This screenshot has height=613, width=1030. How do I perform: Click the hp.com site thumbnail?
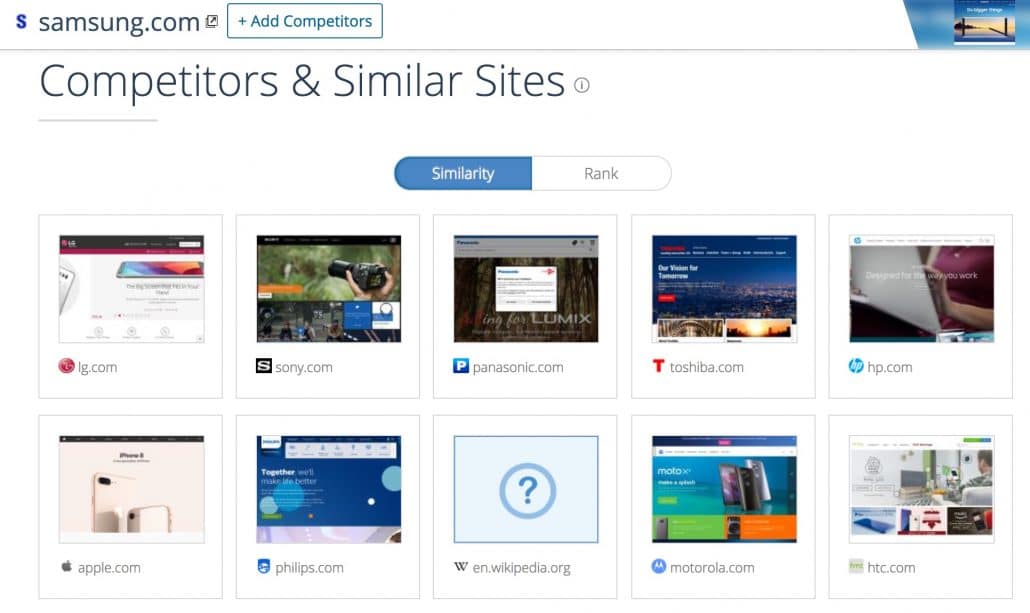click(x=921, y=289)
